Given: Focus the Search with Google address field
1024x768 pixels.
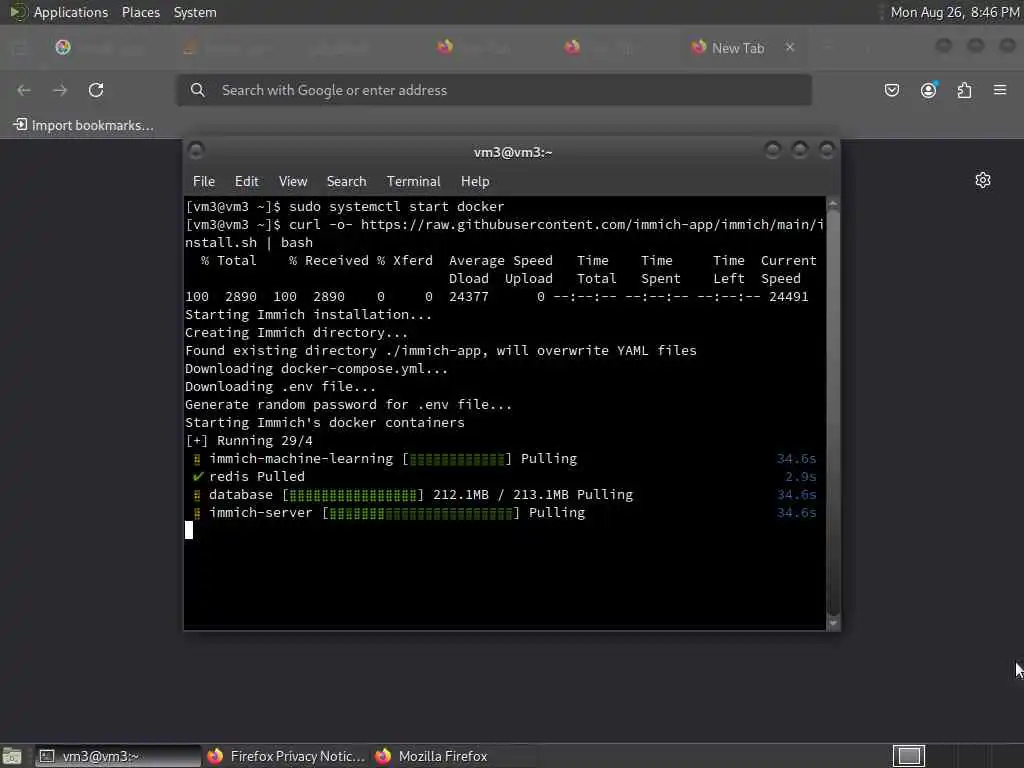Looking at the screenshot, I should (x=494, y=90).
